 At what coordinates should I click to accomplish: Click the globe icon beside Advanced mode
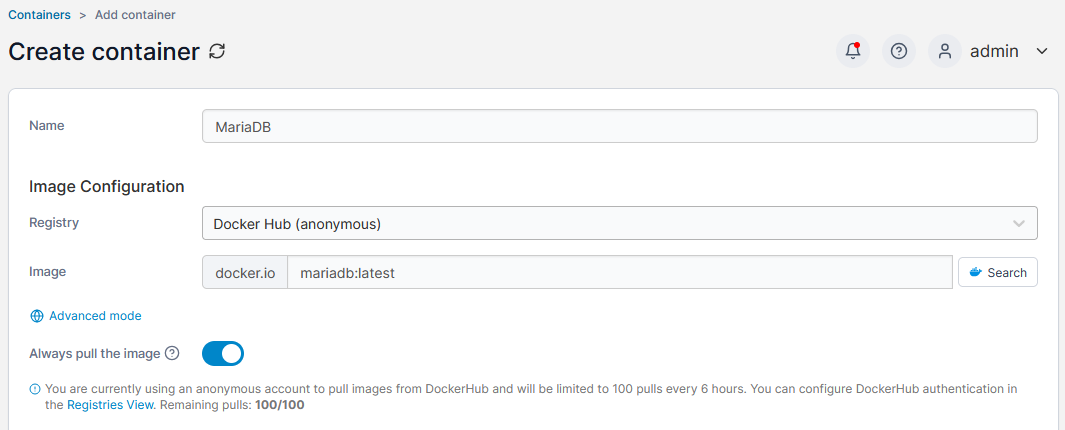[x=37, y=316]
